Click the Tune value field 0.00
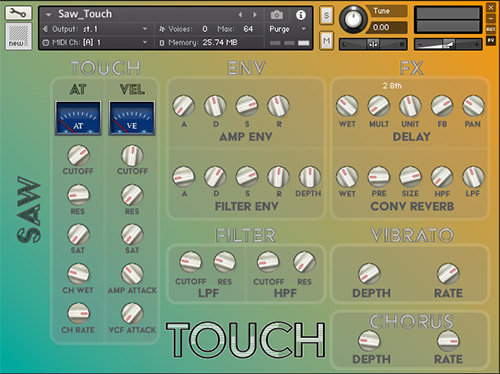This screenshot has width=500, height=374. (x=387, y=27)
